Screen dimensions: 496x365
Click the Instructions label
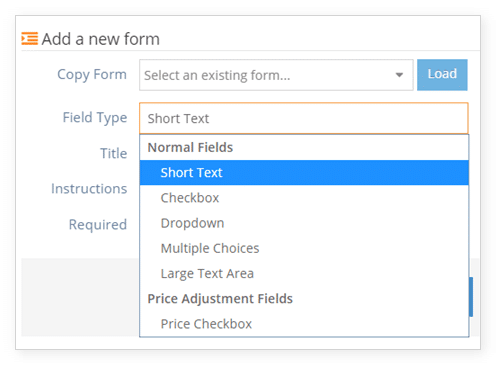(89, 189)
